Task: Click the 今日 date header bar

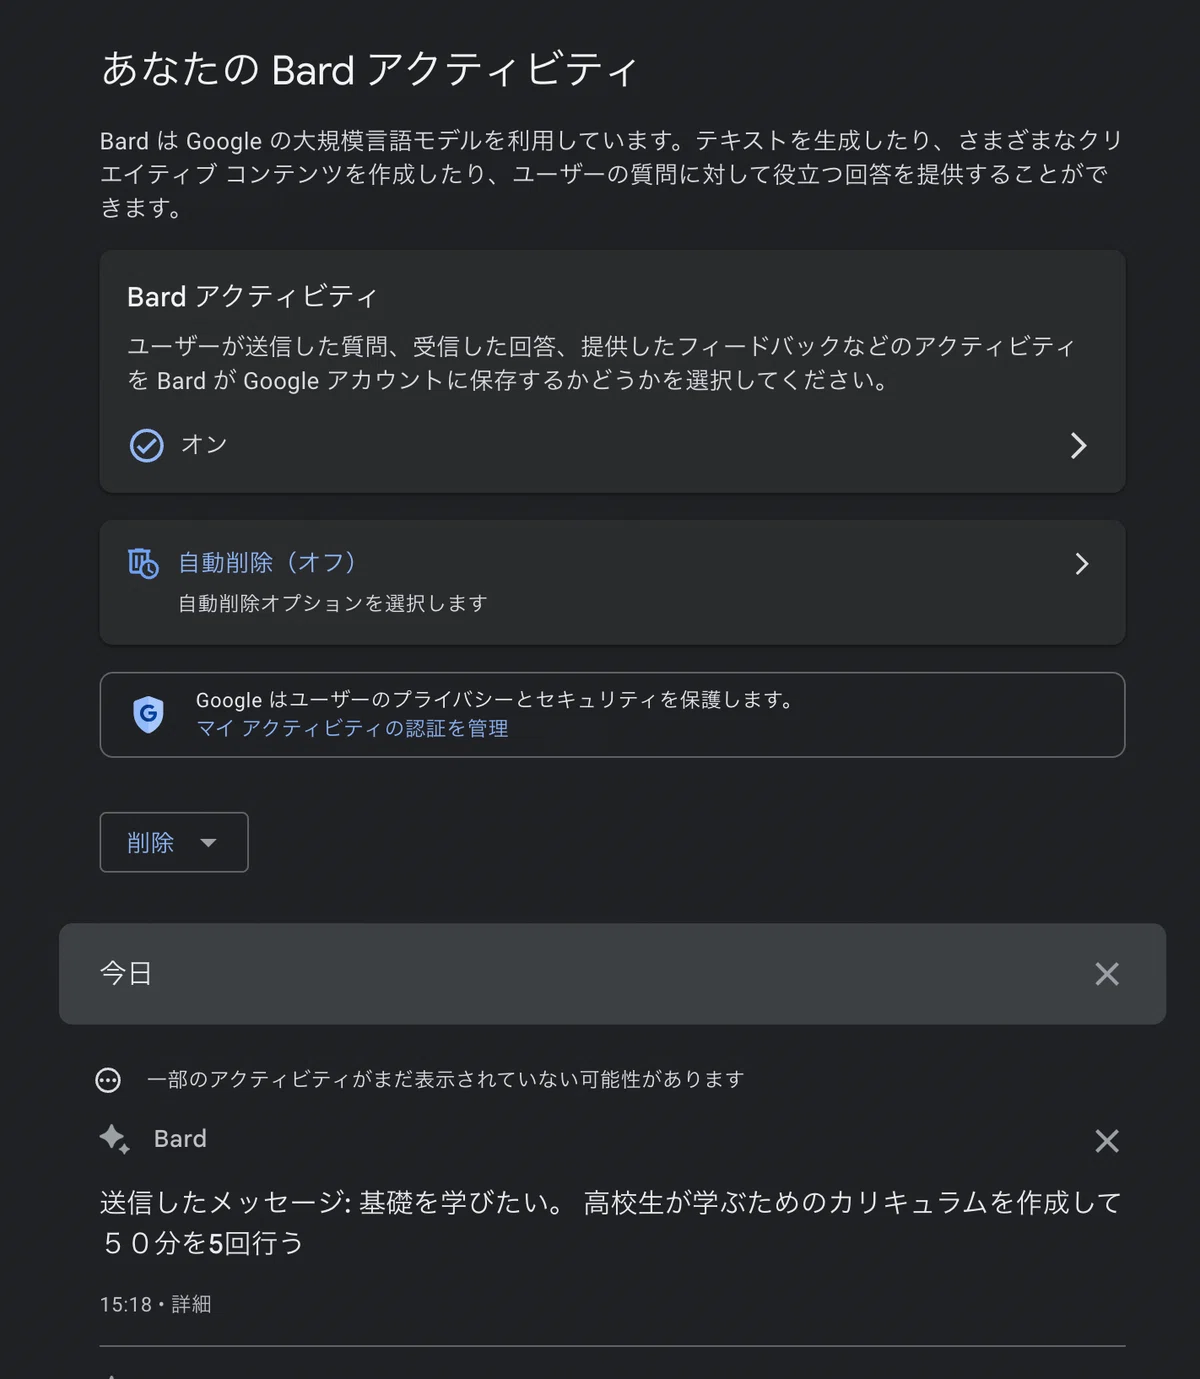Action: (x=612, y=974)
